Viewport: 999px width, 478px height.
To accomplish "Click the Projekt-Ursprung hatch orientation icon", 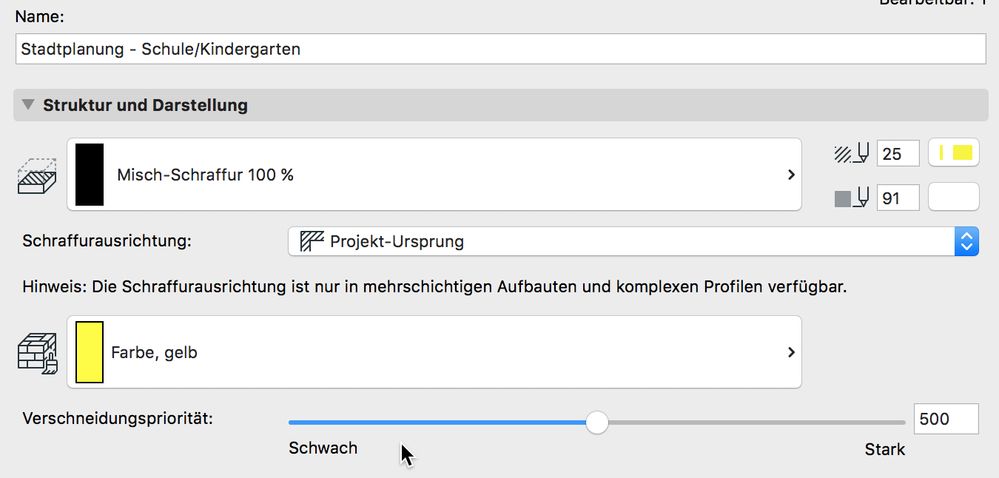I will click(312, 241).
